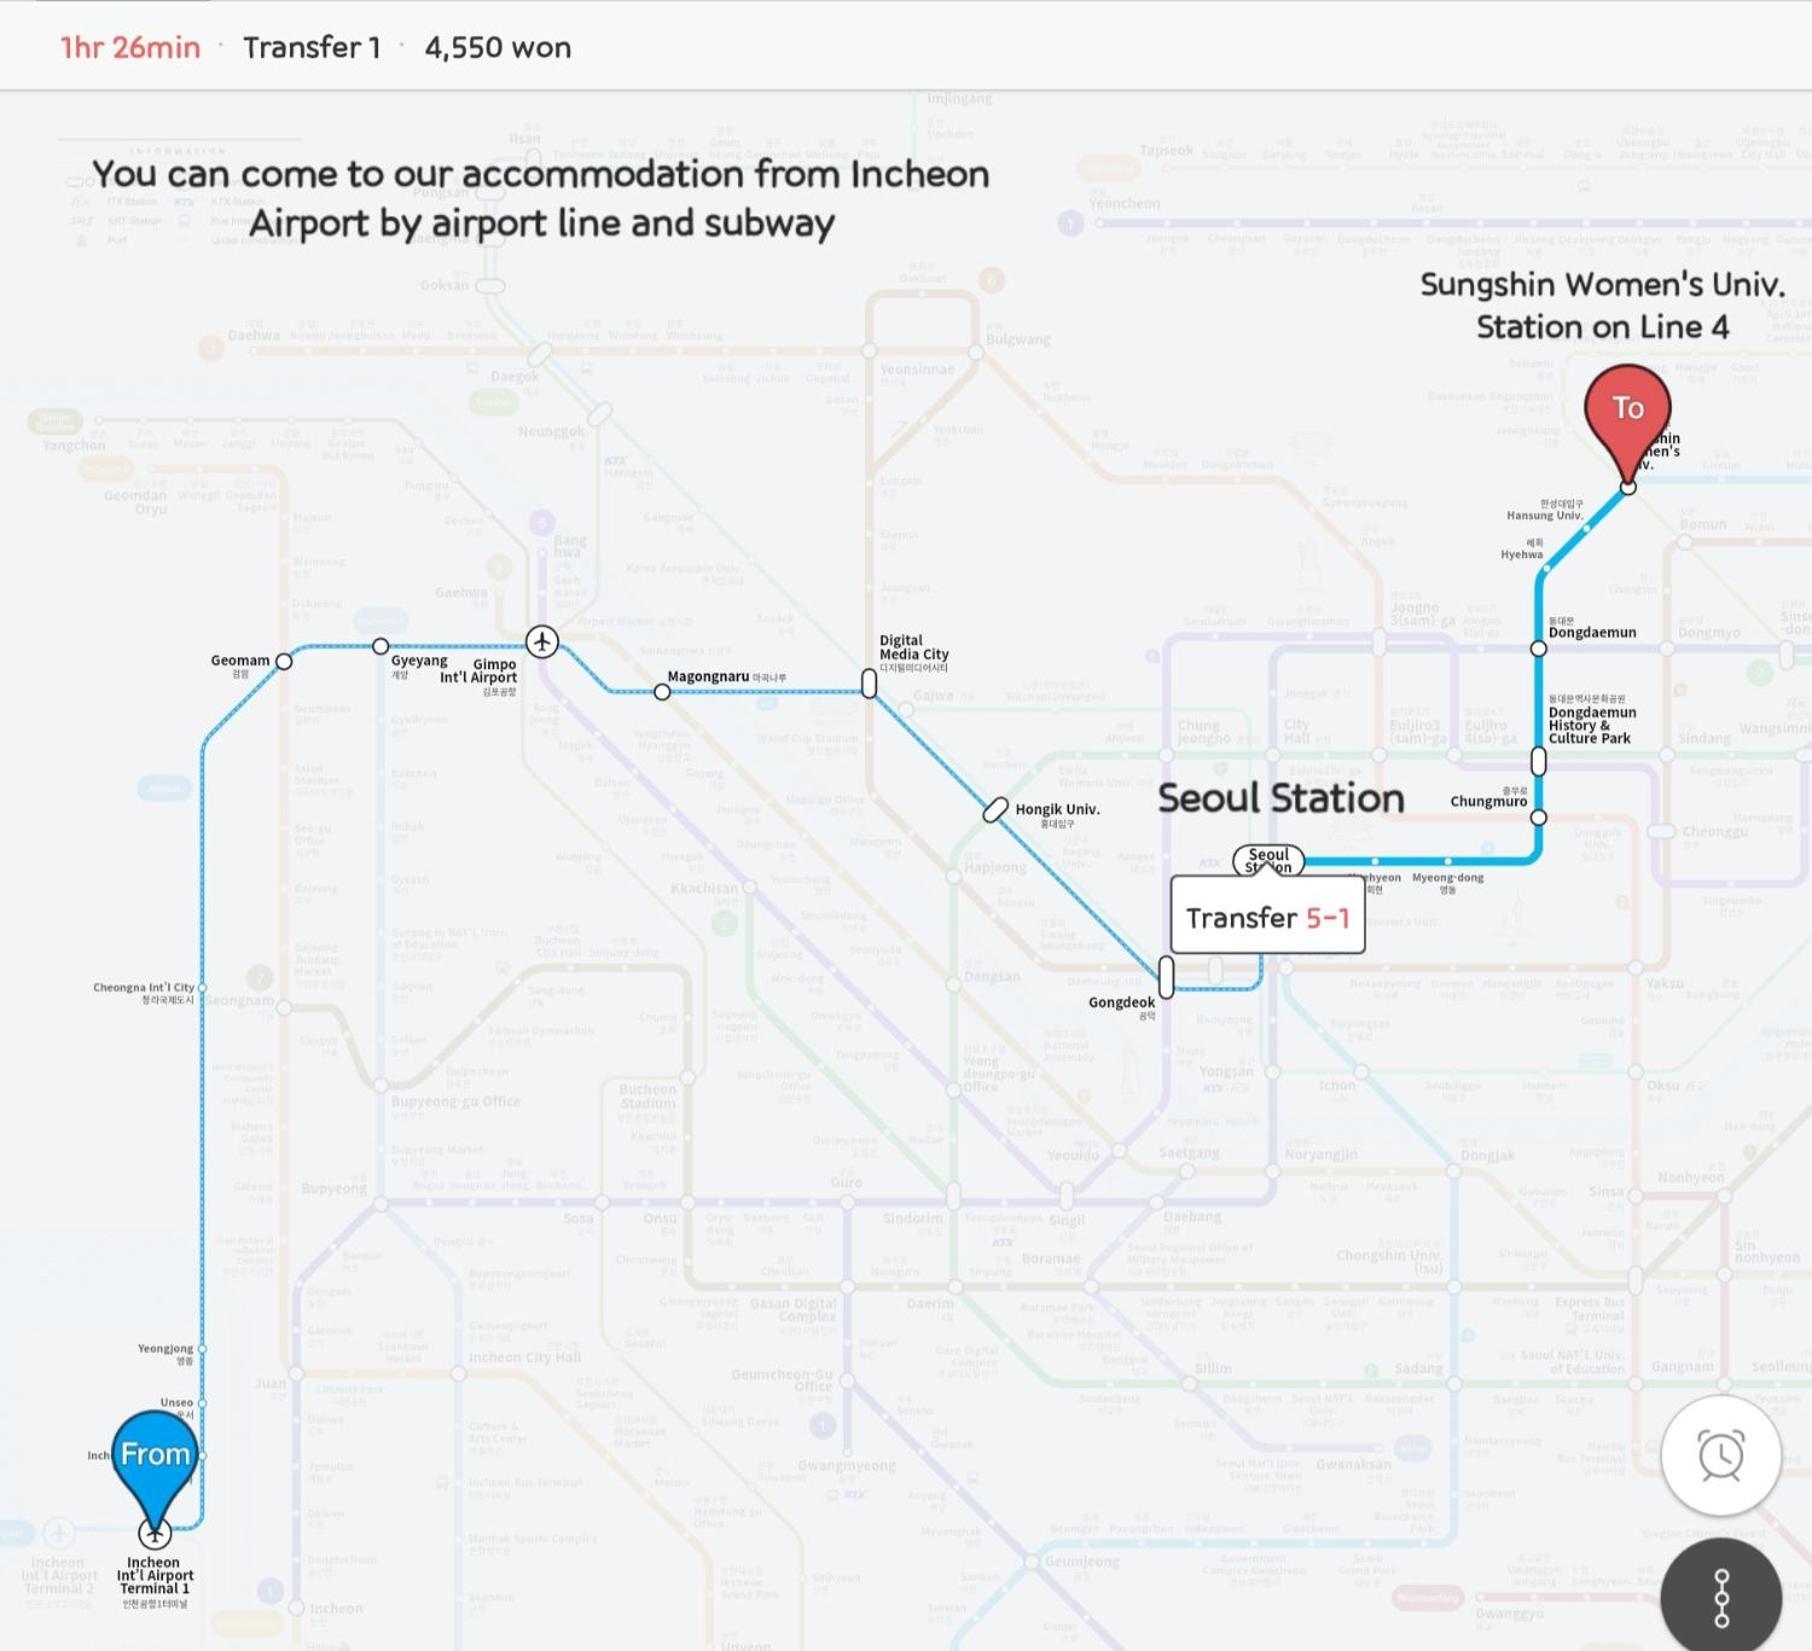
Task: Tap the alarm clock floating button
Action: click(x=1720, y=1455)
